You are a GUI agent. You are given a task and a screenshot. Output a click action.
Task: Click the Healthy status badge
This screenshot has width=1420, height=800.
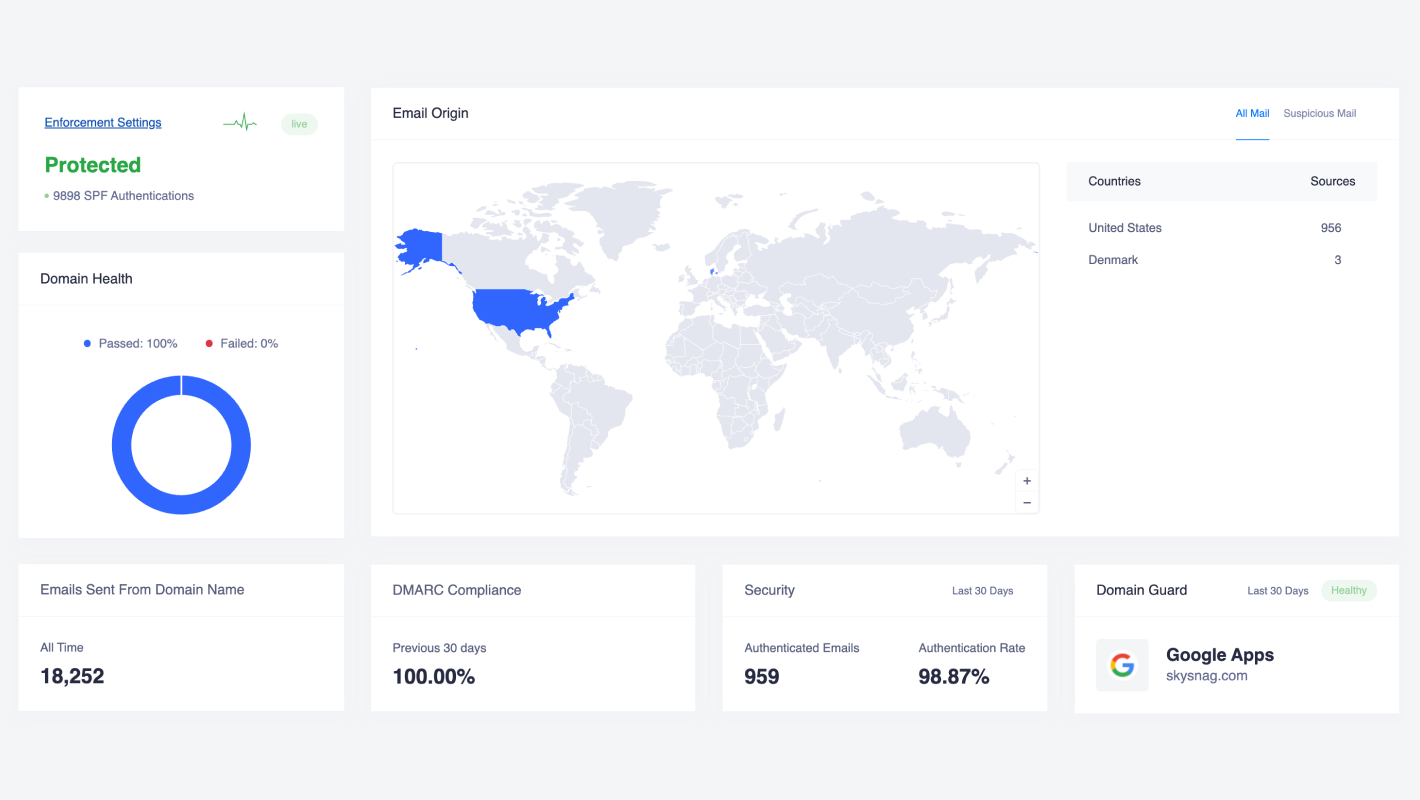pos(1348,591)
